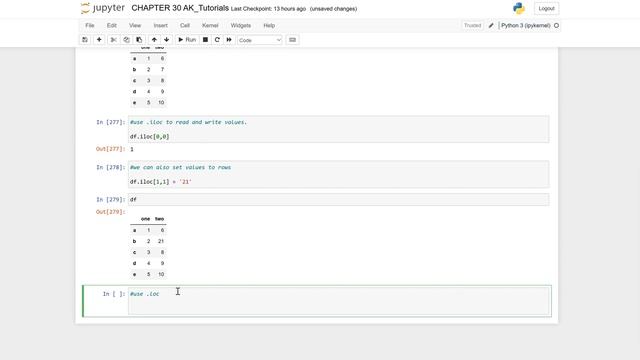Select the Out[279] prompt label
This screenshot has height=360, width=640.
click(x=110, y=212)
